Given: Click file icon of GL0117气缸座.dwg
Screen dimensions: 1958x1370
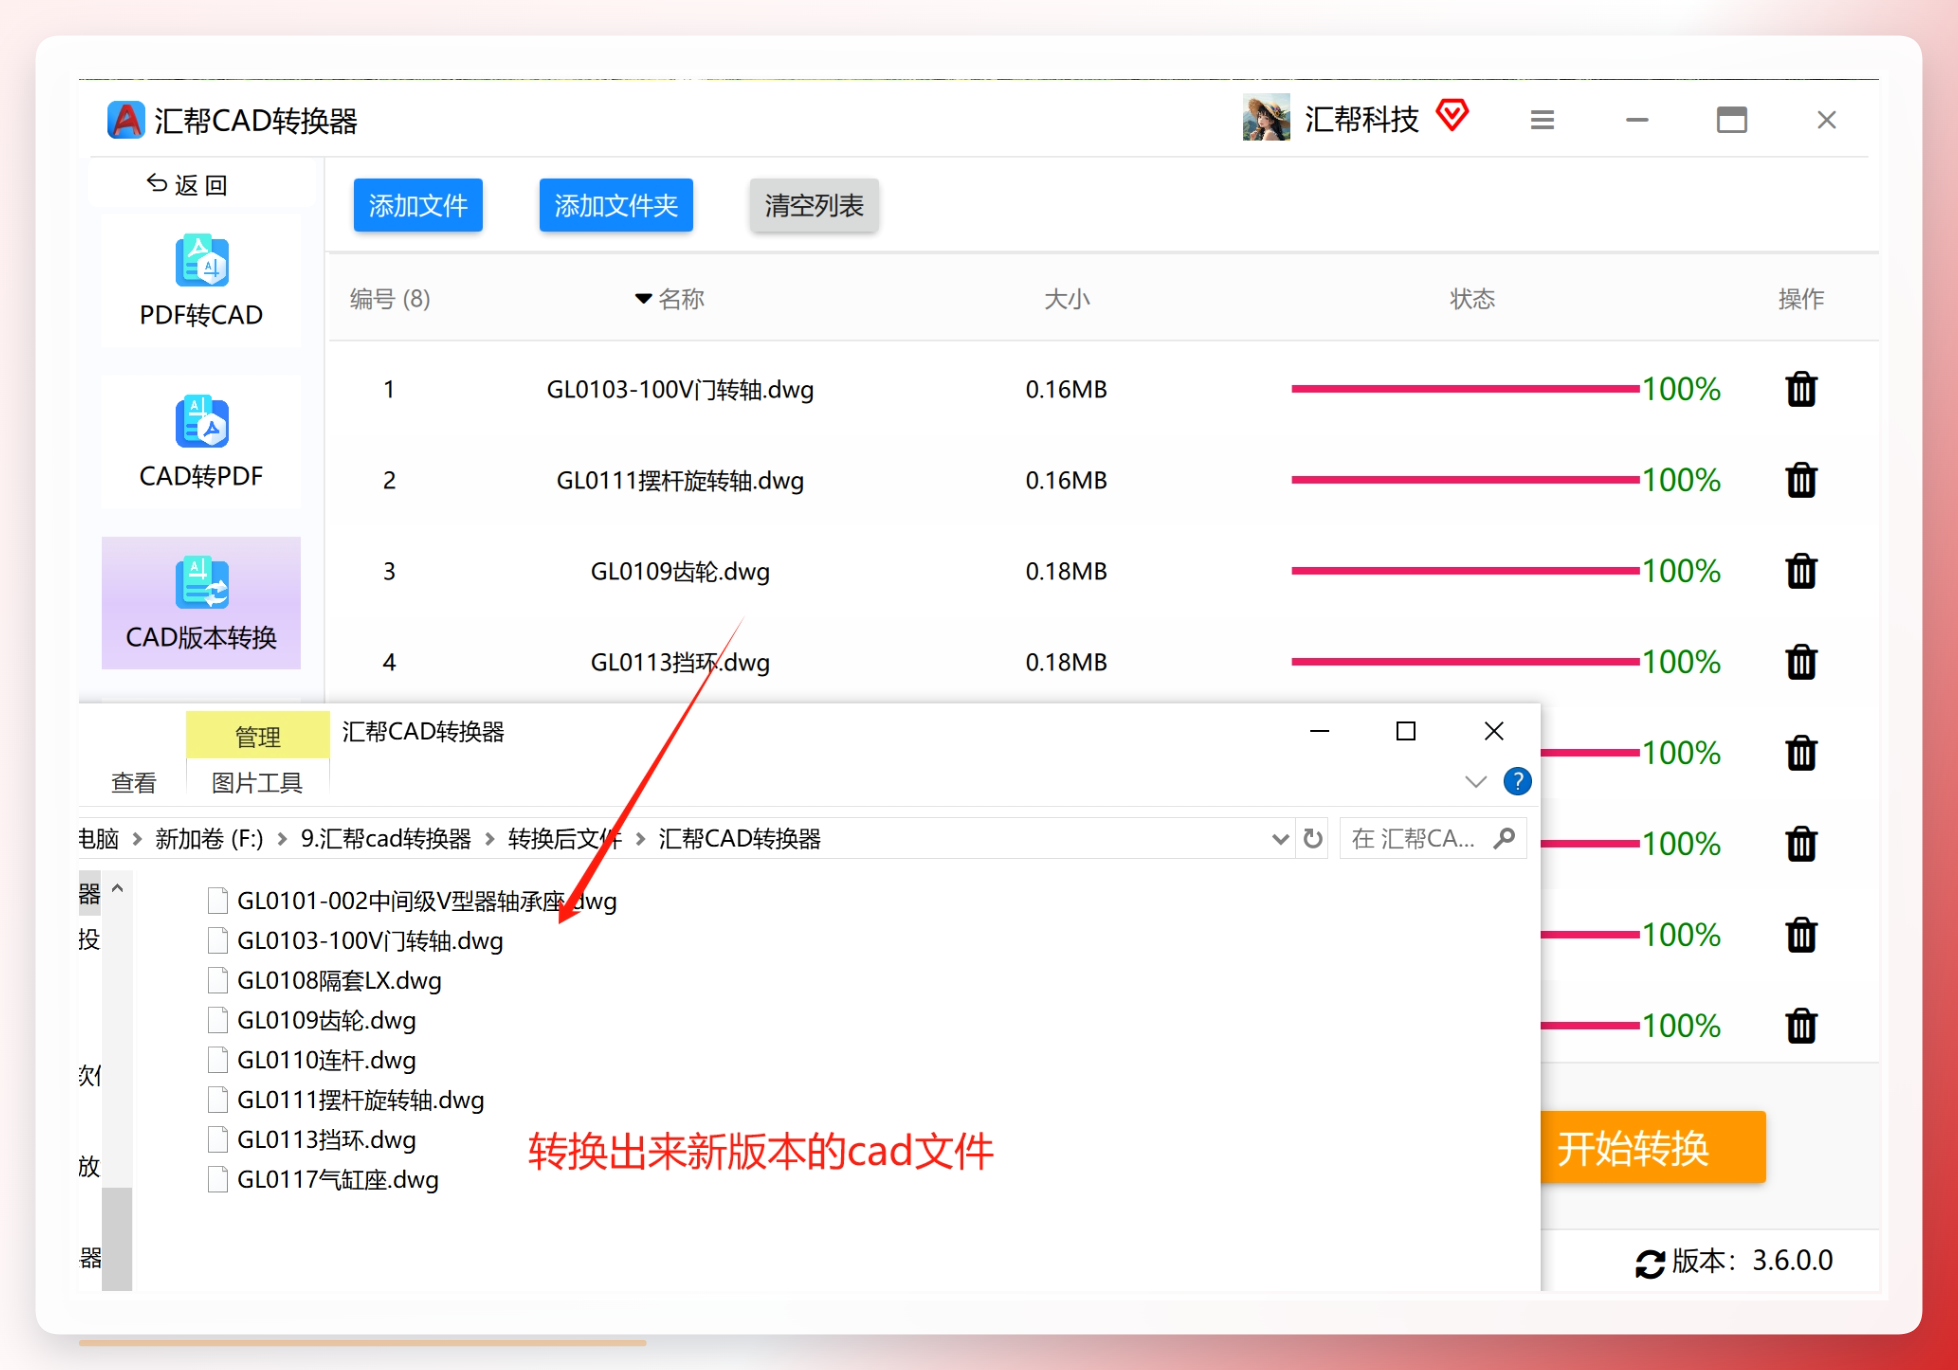Looking at the screenshot, I should [x=217, y=1180].
